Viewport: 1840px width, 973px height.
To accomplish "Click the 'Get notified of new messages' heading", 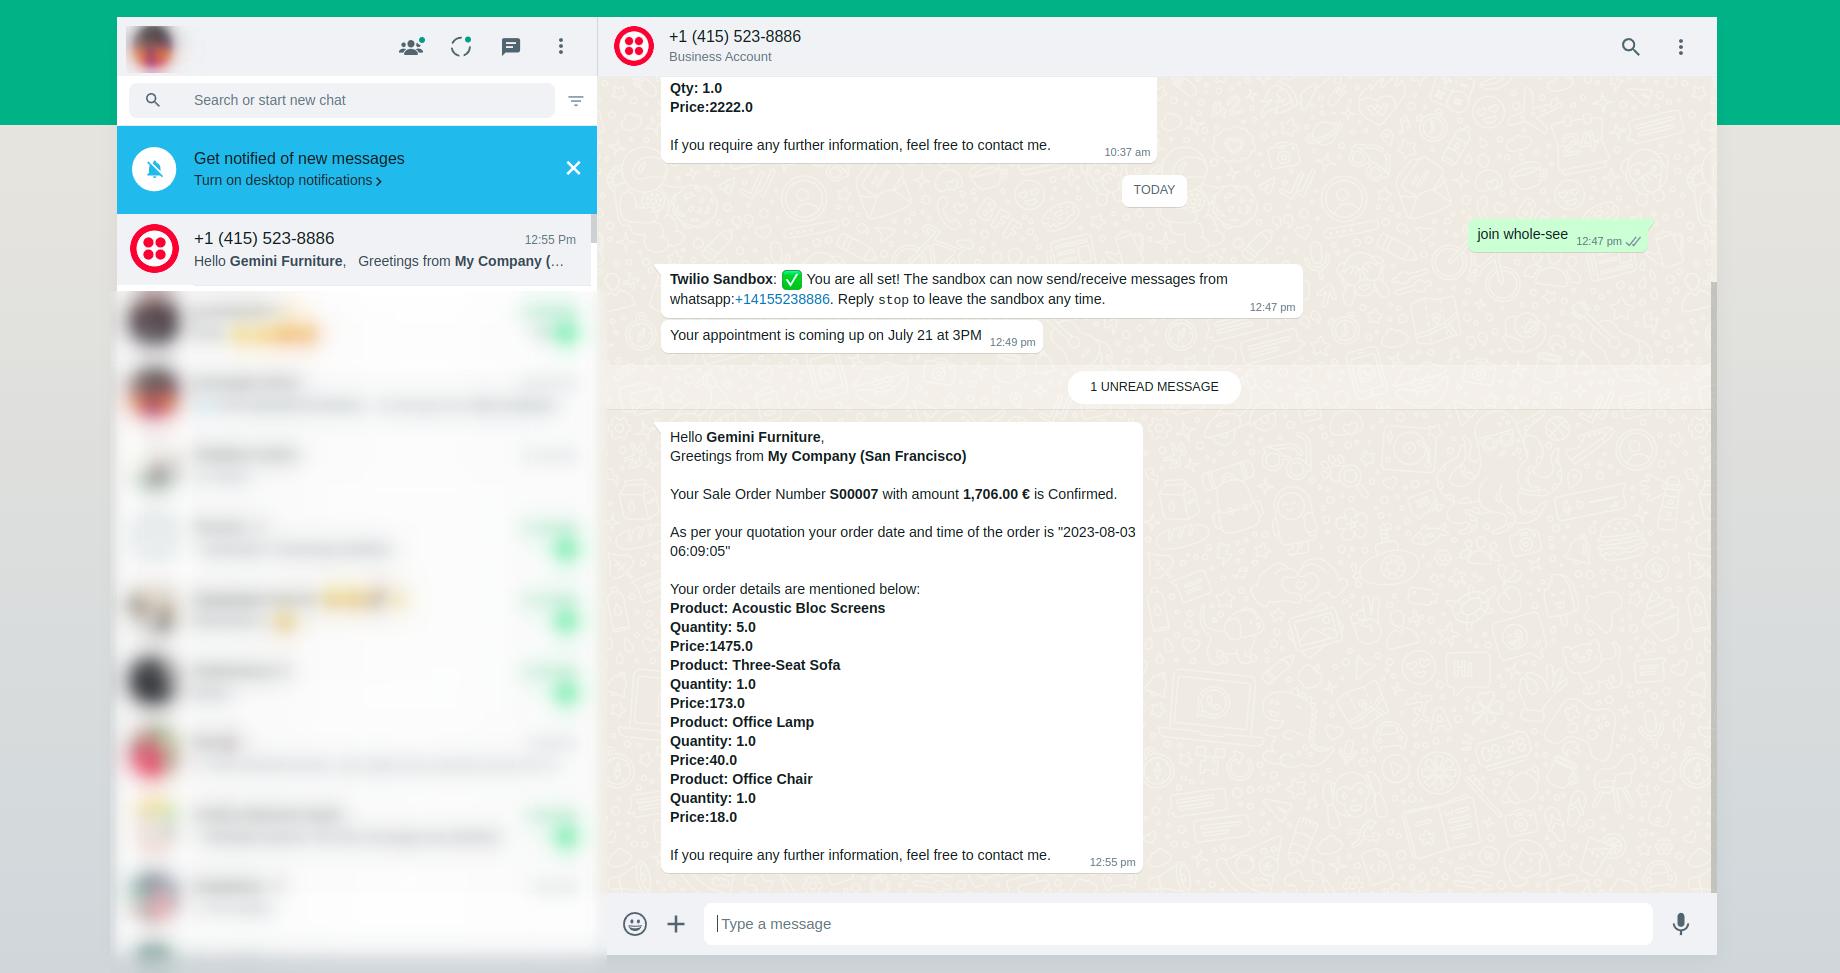I will pyautogui.click(x=299, y=159).
